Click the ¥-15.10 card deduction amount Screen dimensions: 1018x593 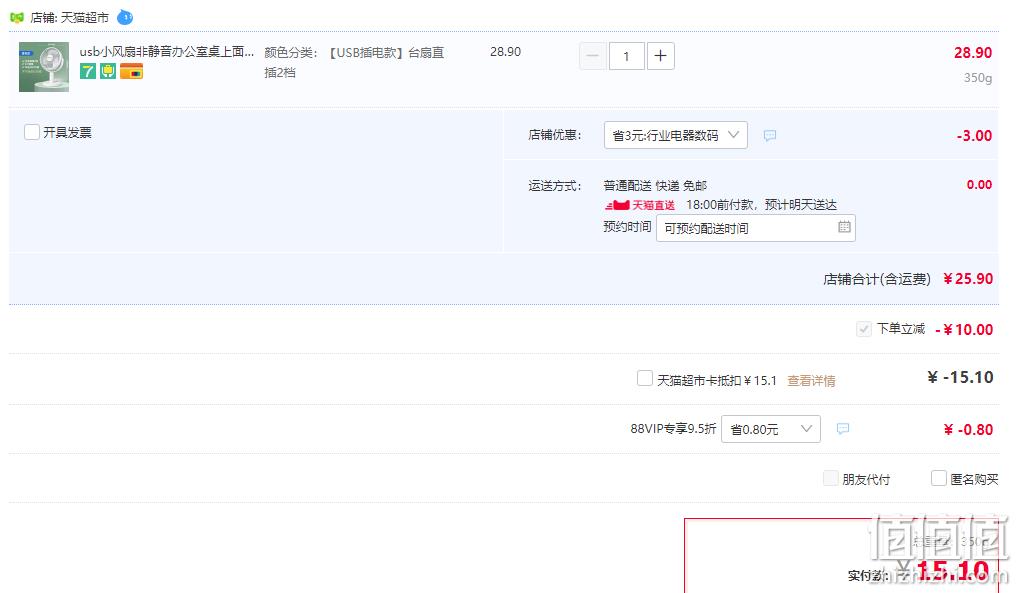tap(960, 377)
